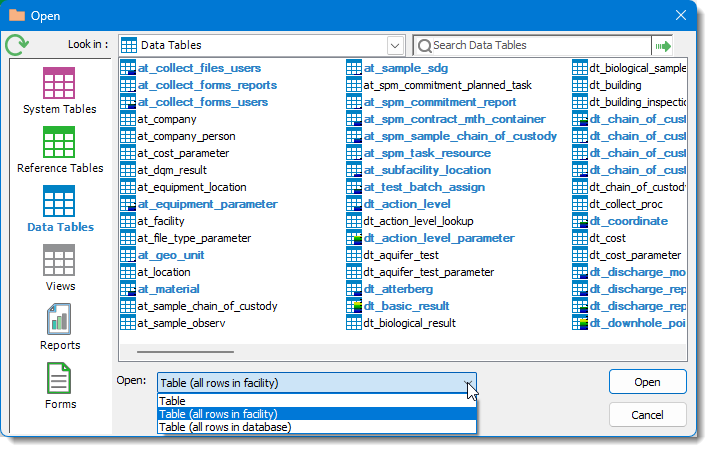
Task: Select at_subfacility_location table
Action: pyautogui.click(x=427, y=170)
